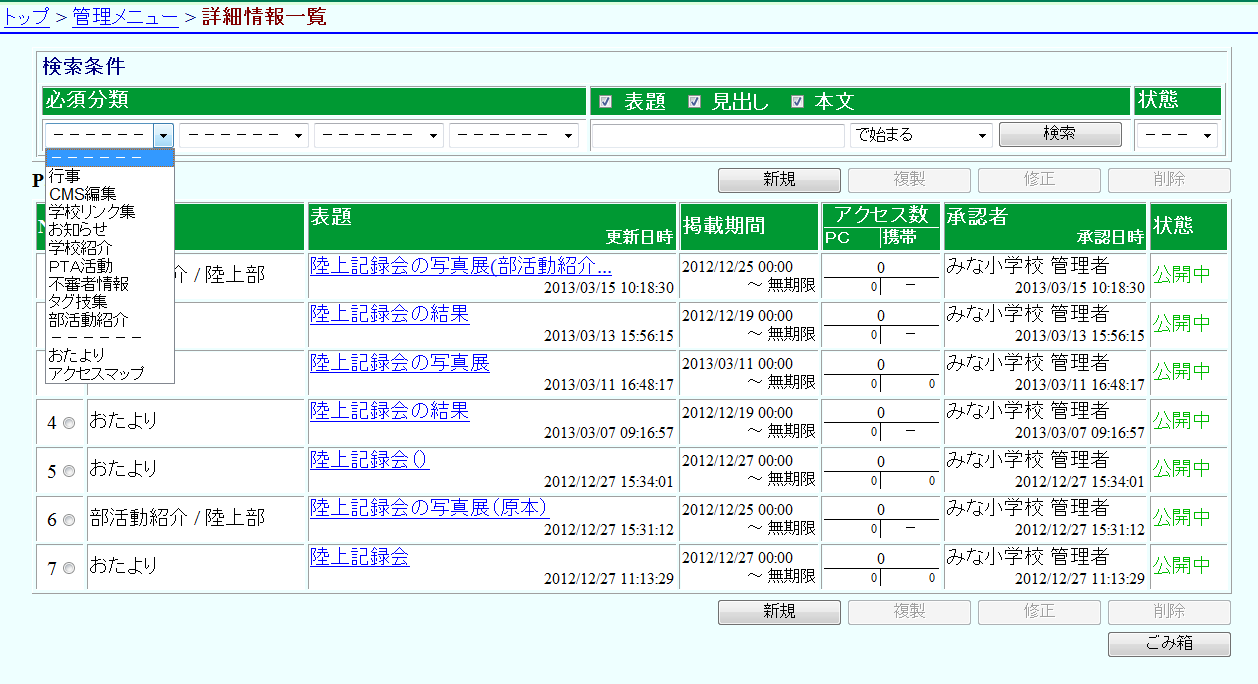Image resolution: width=1258 pixels, height=684 pixels.
Task: Open 陸上記録会の写真展(原本) link
Action: pos(428,507)
